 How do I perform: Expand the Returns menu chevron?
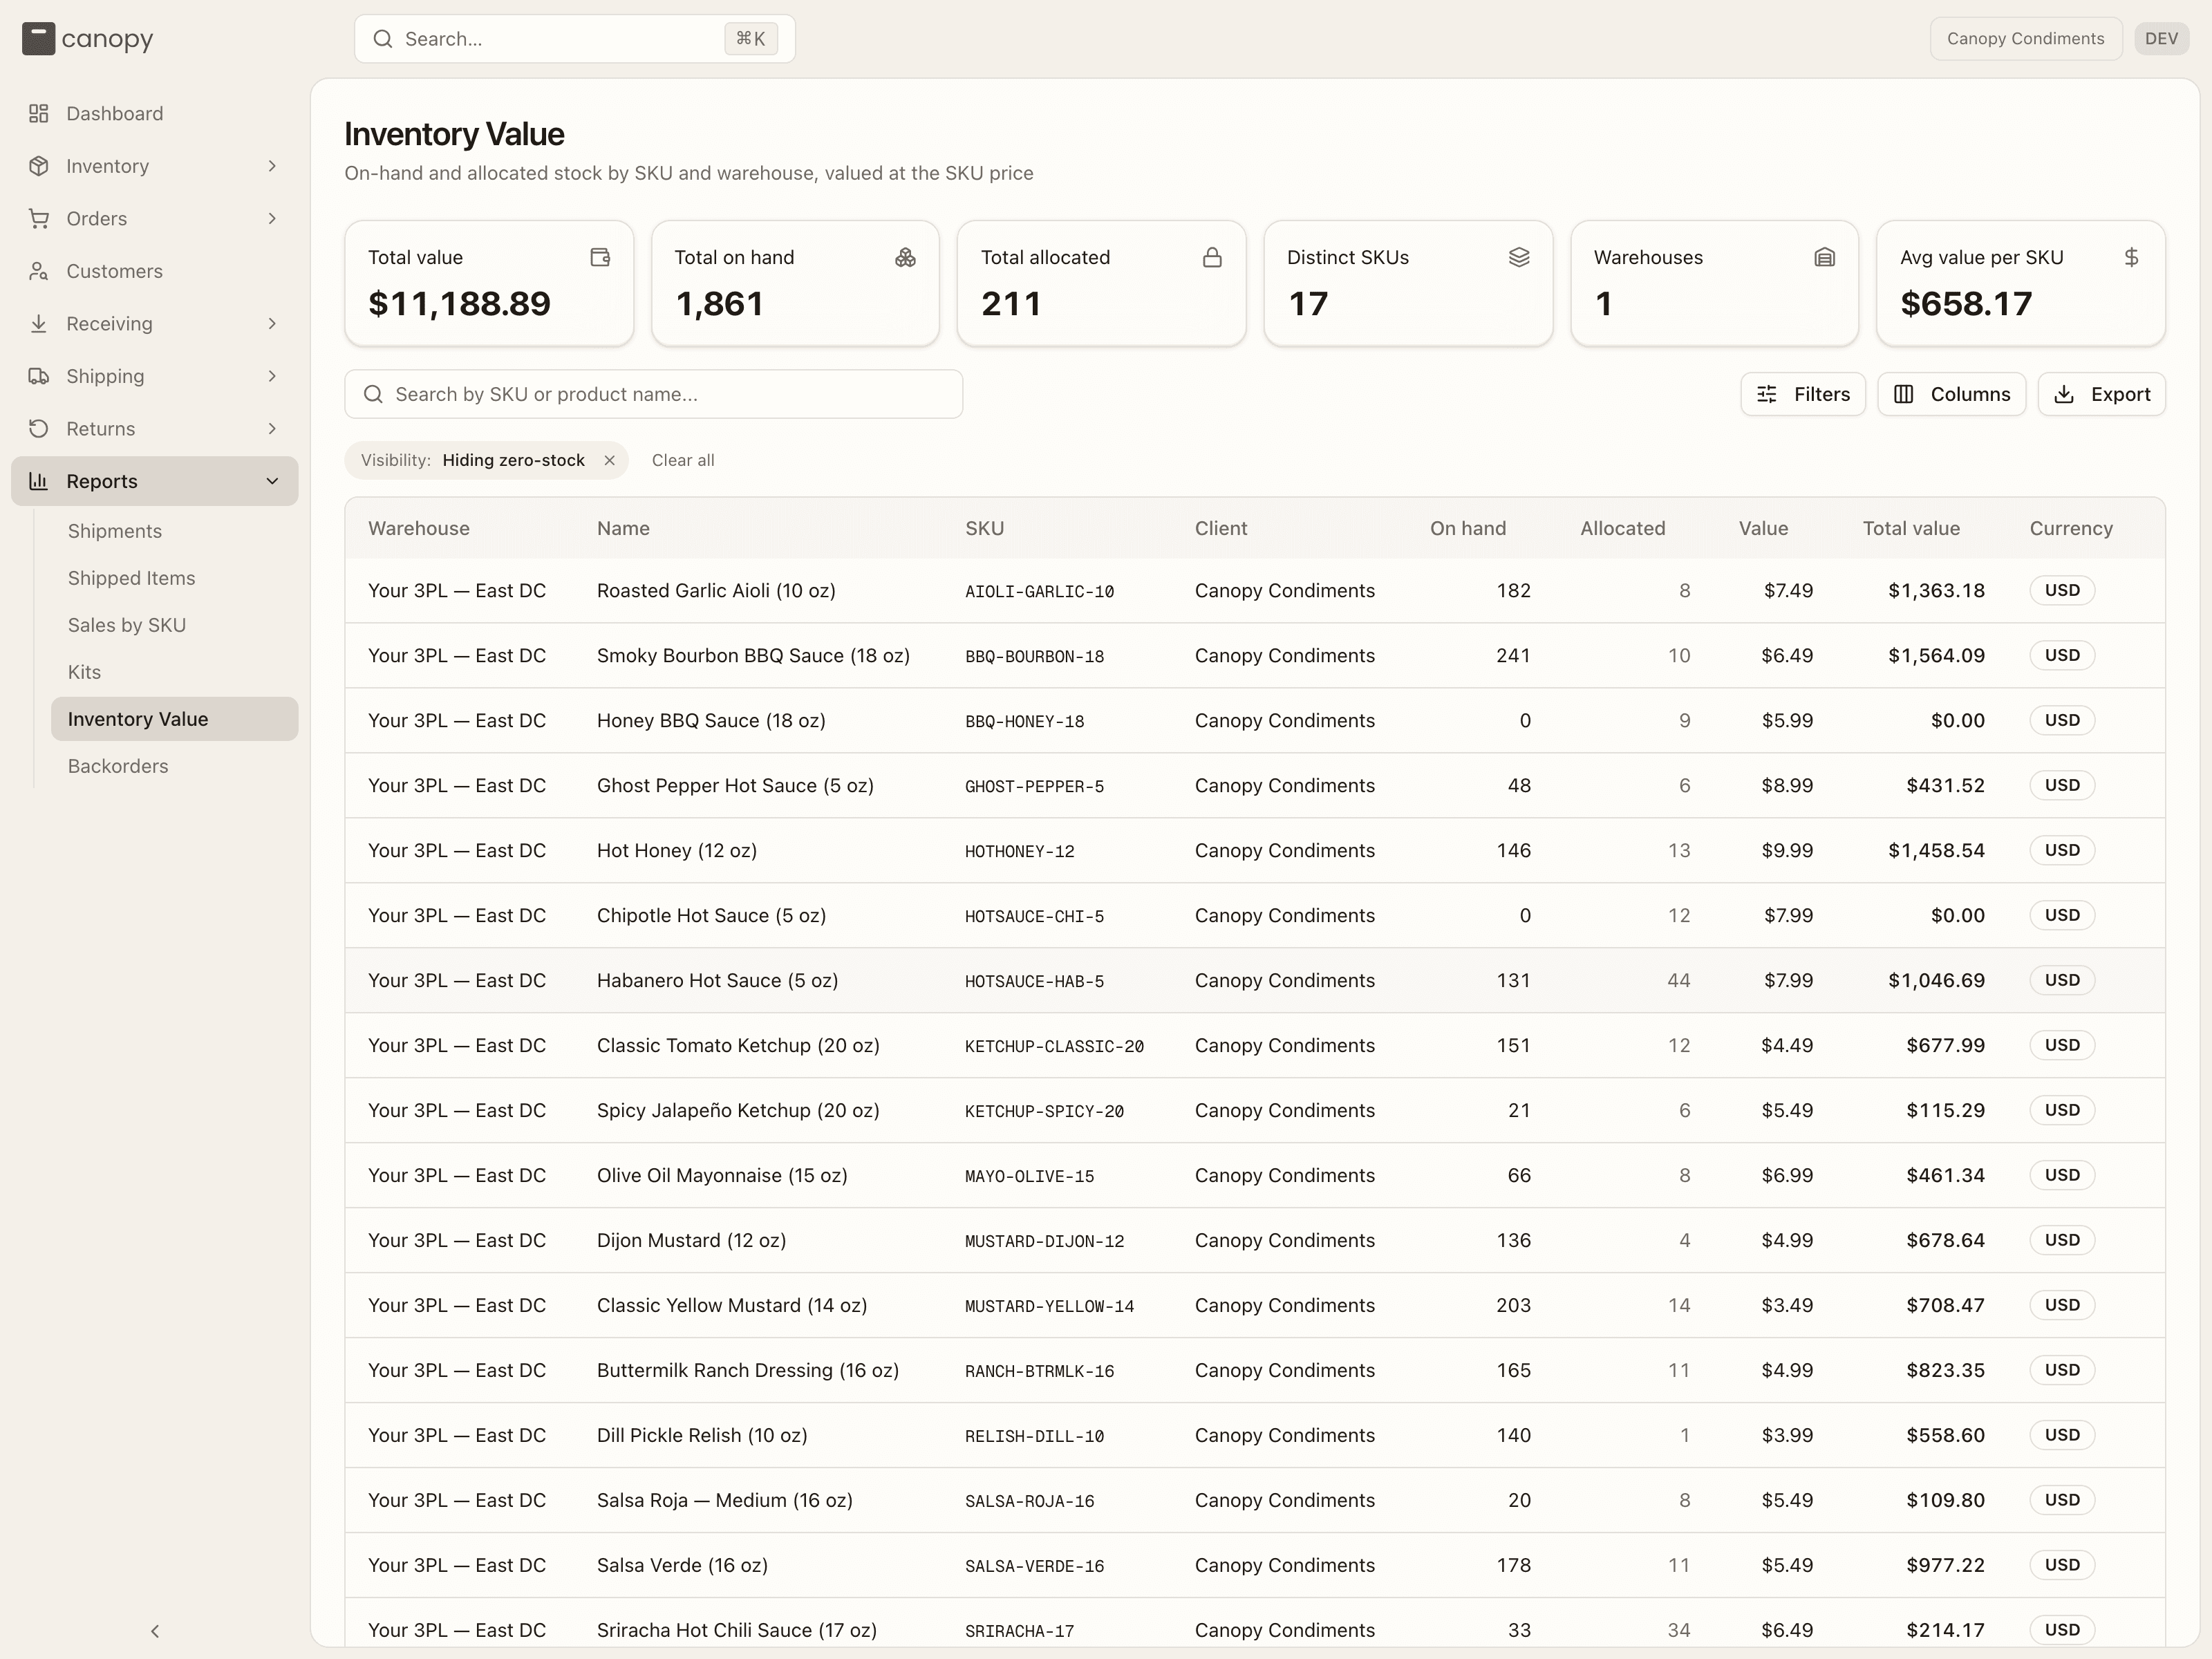(272, 428)
